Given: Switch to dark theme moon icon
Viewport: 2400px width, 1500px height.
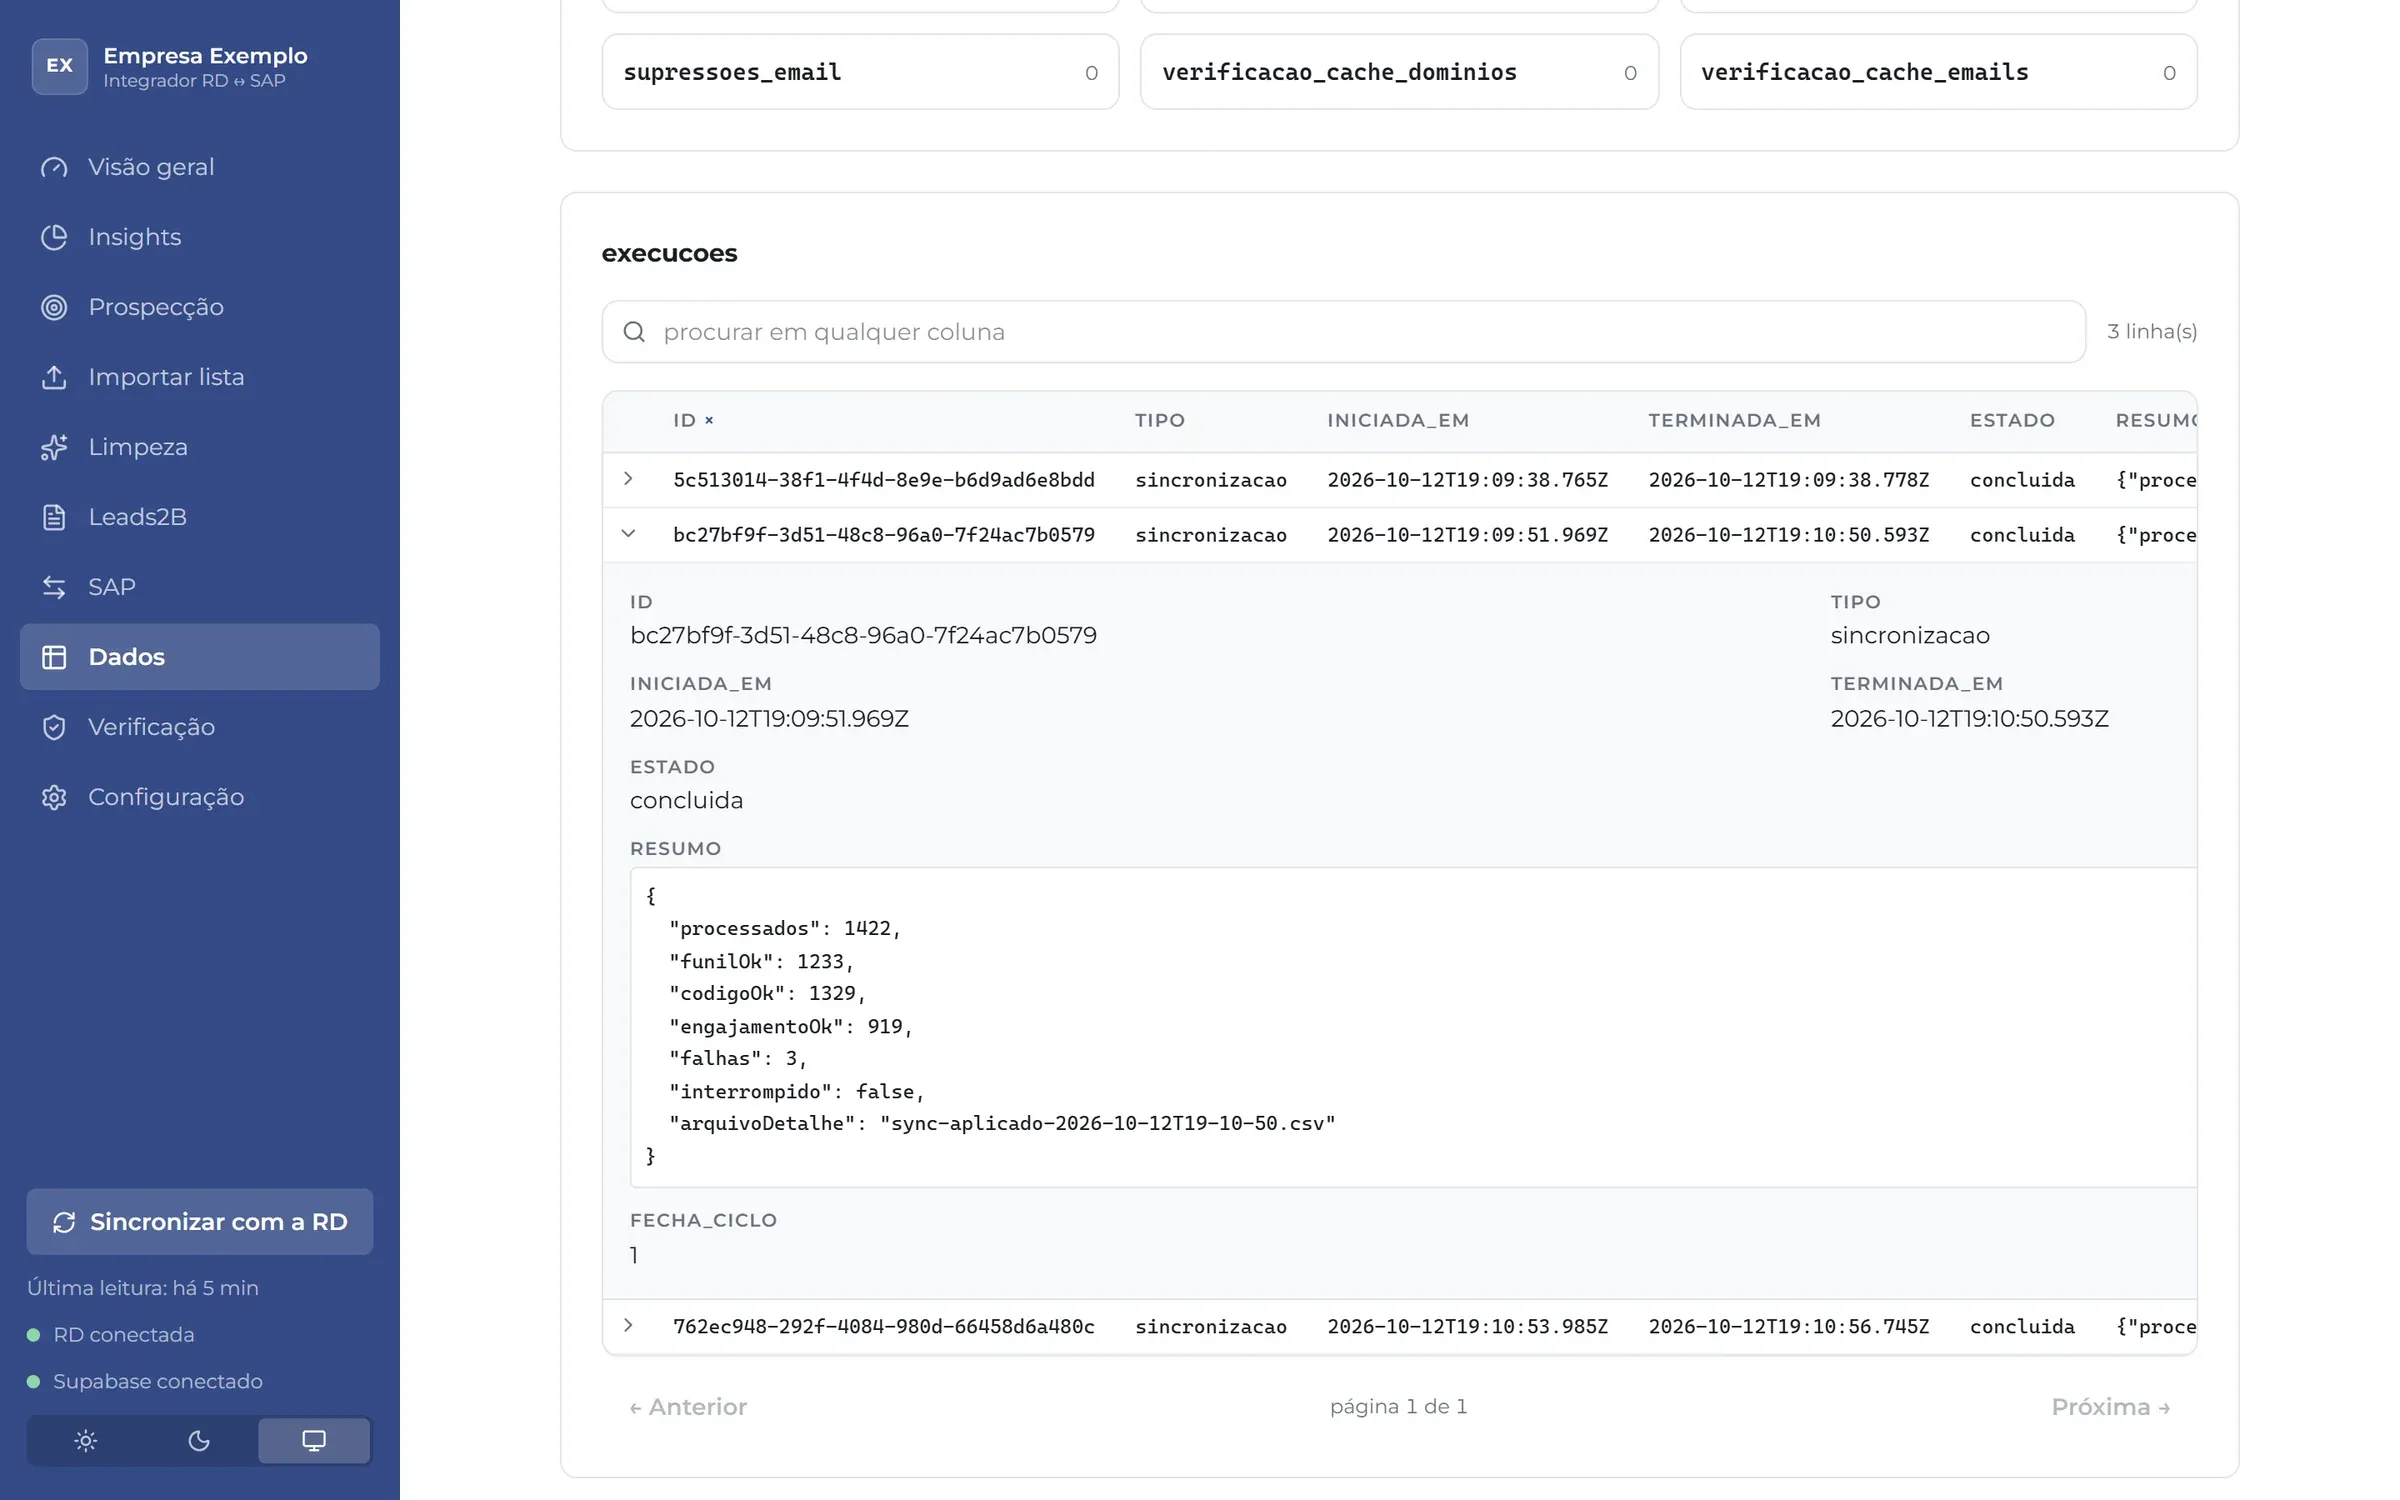Looking at the screenshot, I should 199,1441.
